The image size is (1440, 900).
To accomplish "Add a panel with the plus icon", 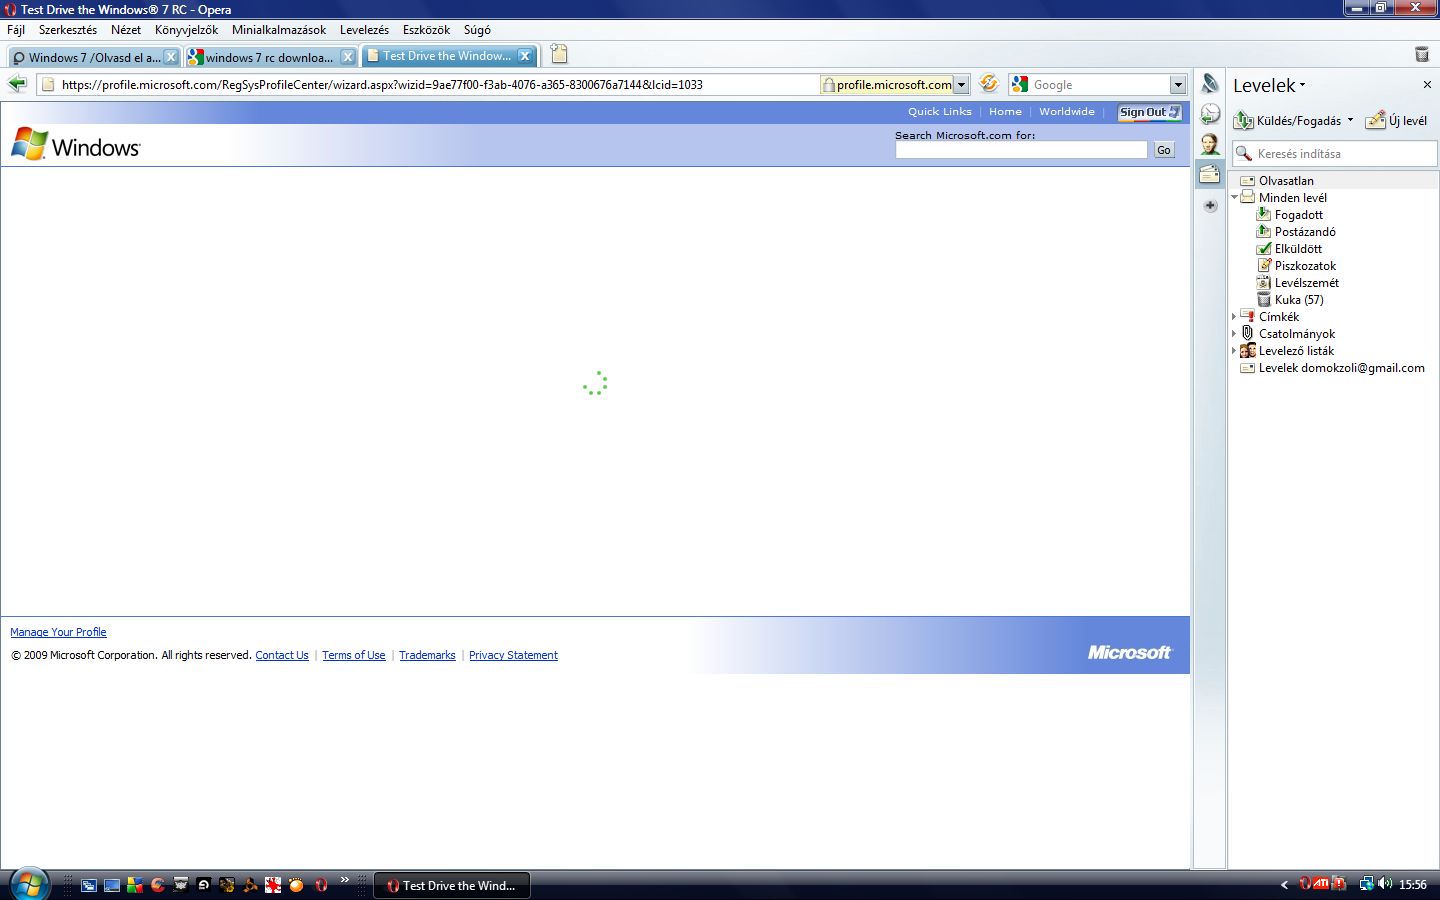I will [1210, 205].
